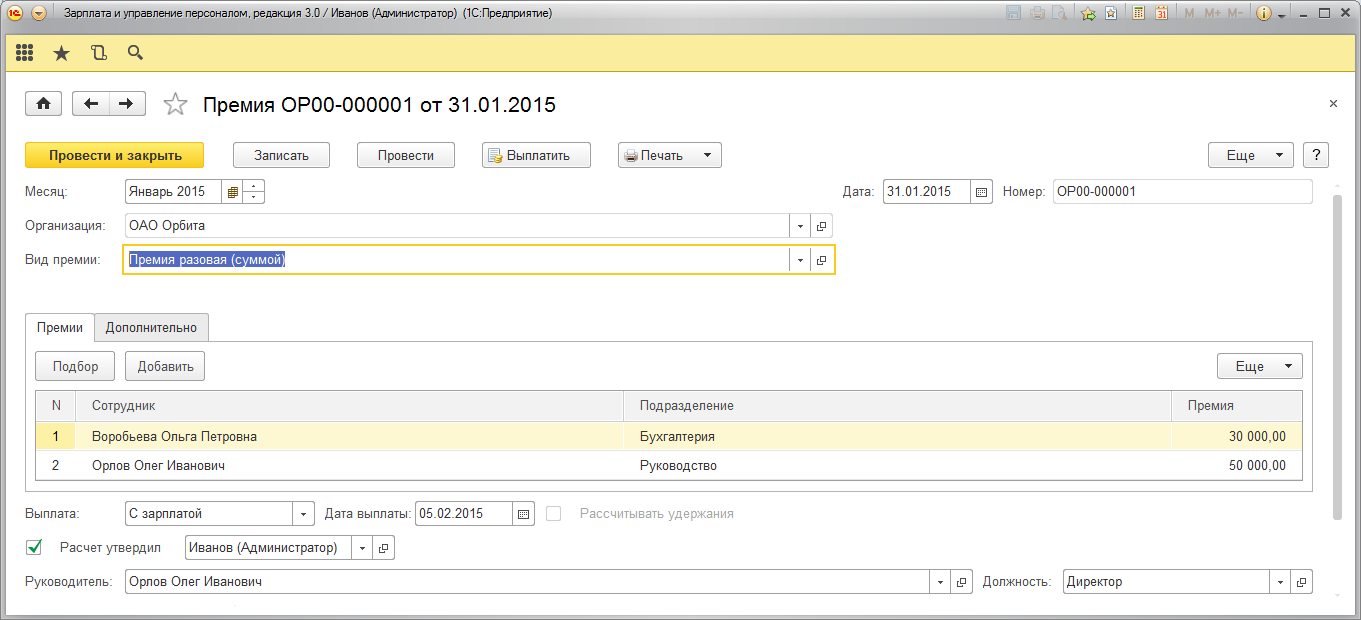This screenshot has width=1361, height=620.
Task: Select row Воробьева Ольга Петровна
Action: (669, 437)
